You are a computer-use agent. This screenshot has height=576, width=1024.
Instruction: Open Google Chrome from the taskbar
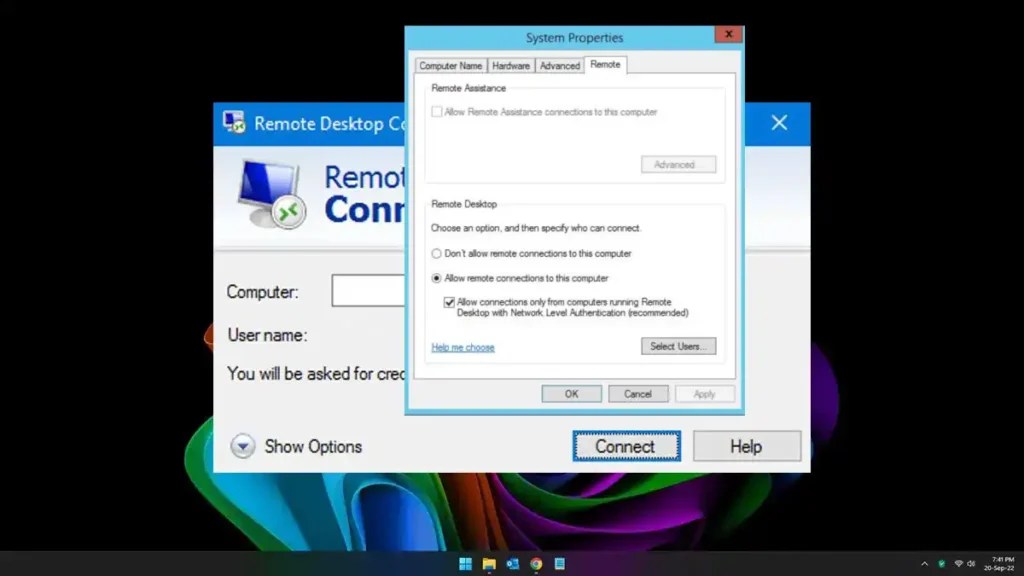(536, 563)
